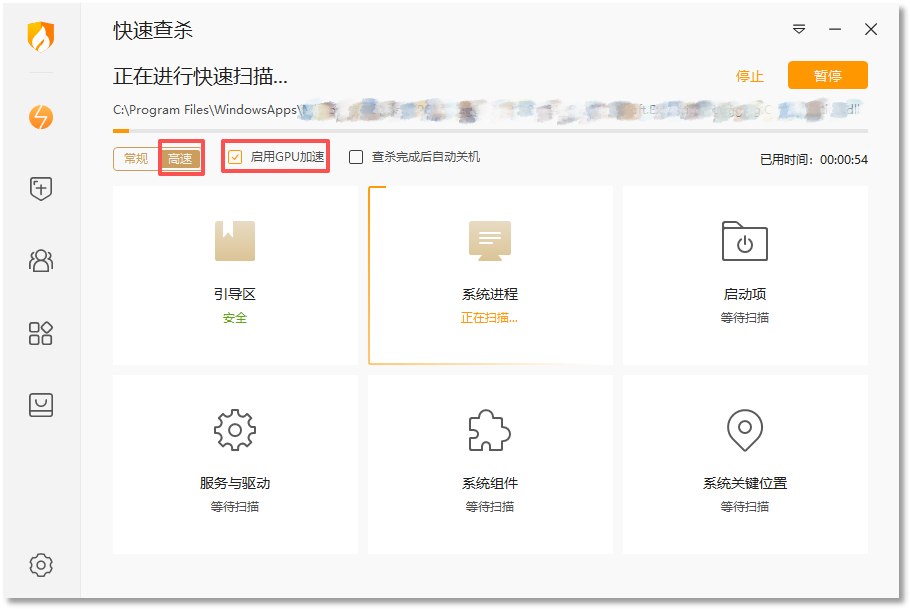Select the 引导区 scan tile

tap(235, 275)
